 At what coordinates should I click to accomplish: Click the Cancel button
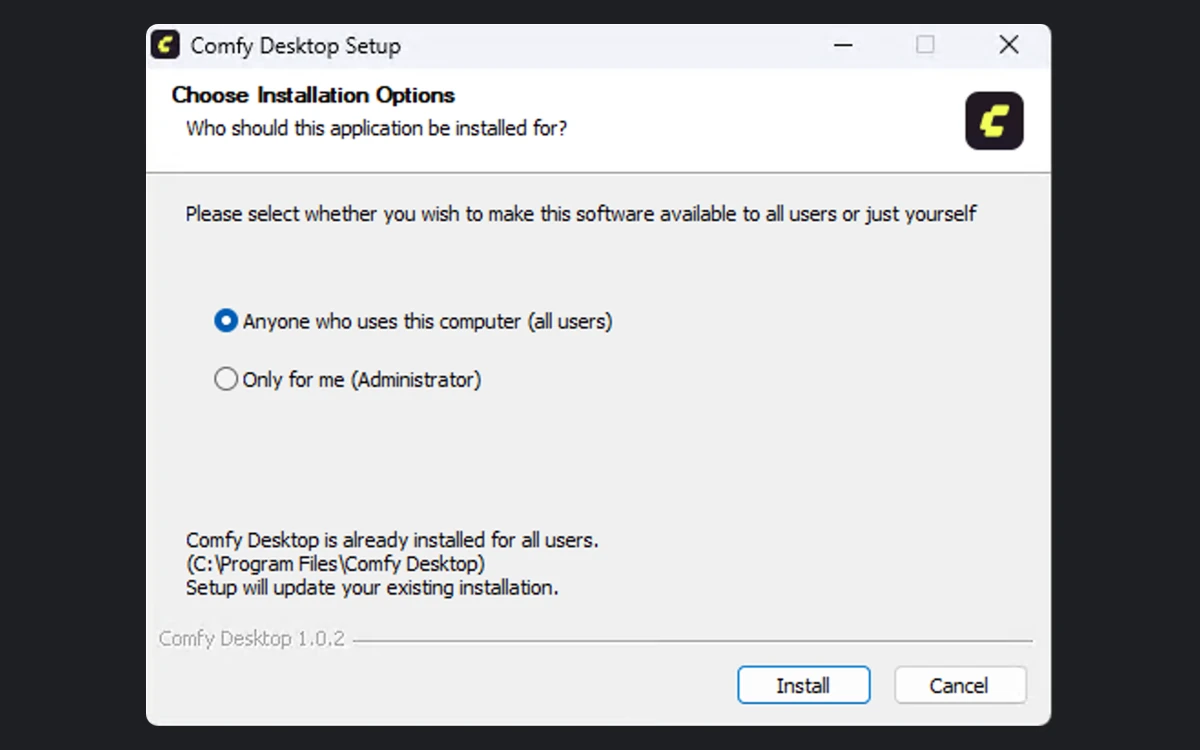click(960, 686)
